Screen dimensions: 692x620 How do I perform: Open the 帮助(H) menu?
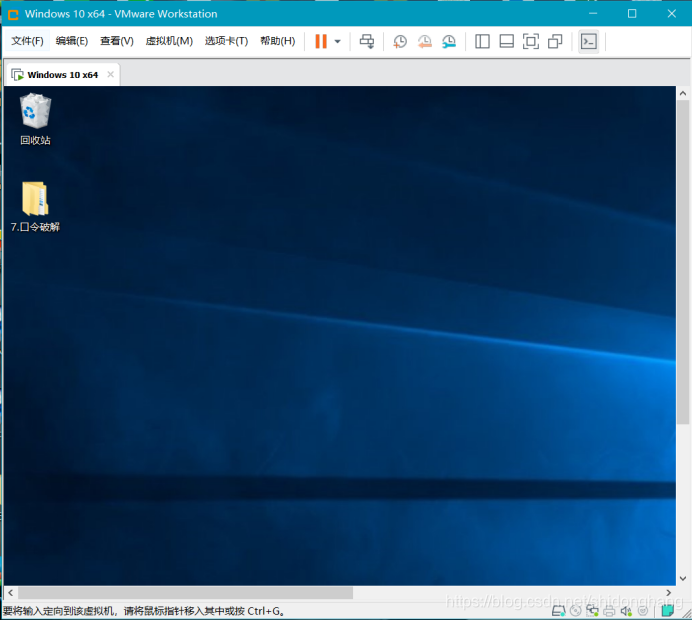pyautogui.click(x=278, y=41)
